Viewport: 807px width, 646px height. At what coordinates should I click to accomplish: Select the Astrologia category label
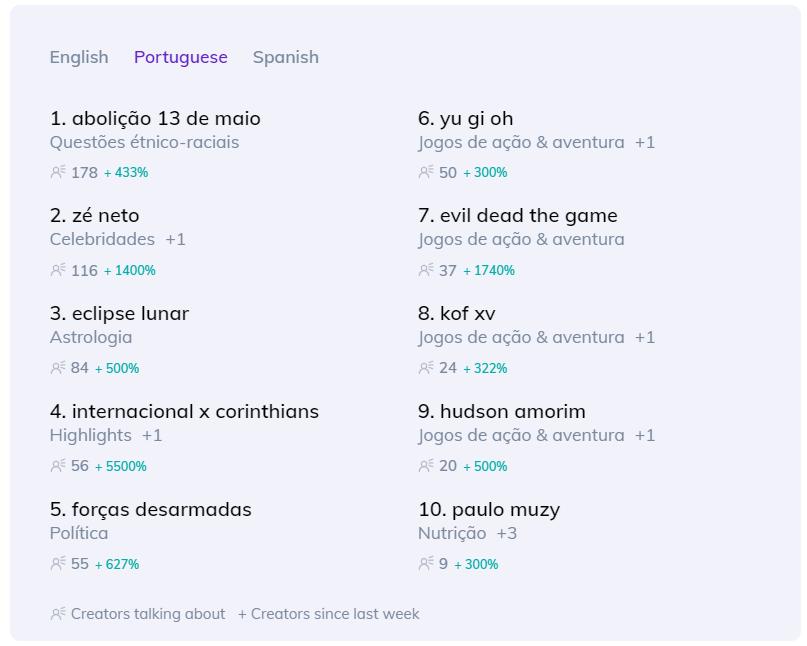[x=91, y=338]
